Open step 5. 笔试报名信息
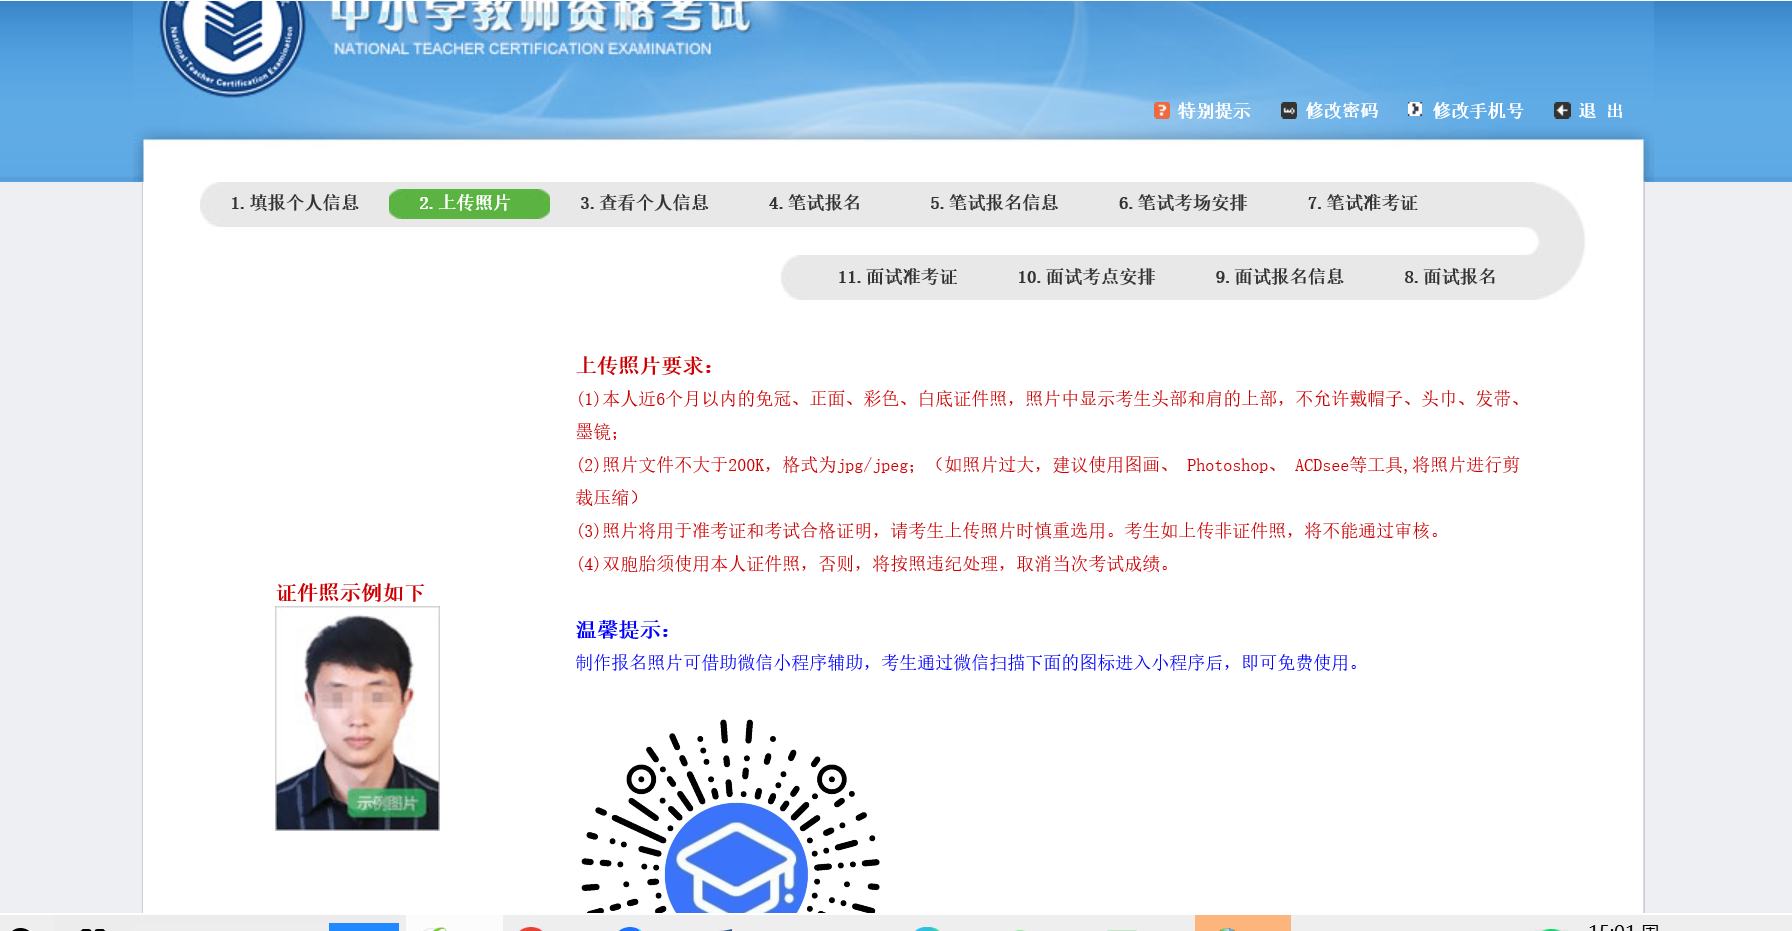This screenshot has width=1792, height=931. (994, 203)
